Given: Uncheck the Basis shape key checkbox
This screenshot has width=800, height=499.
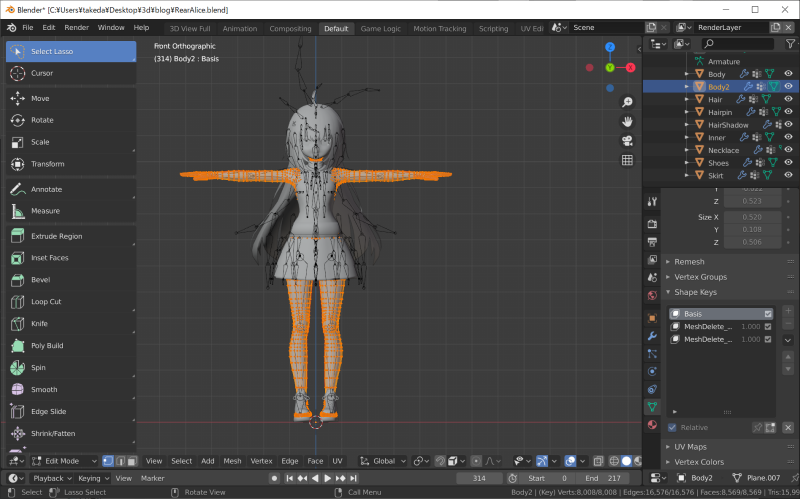Looking at the screenshot, I should coord(767,314).
